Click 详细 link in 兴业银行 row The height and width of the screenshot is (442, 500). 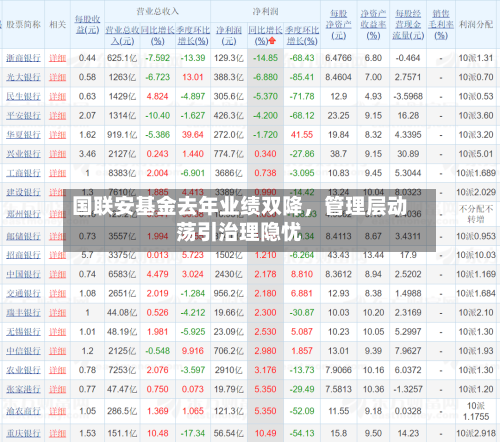click(x=57, y=154)
